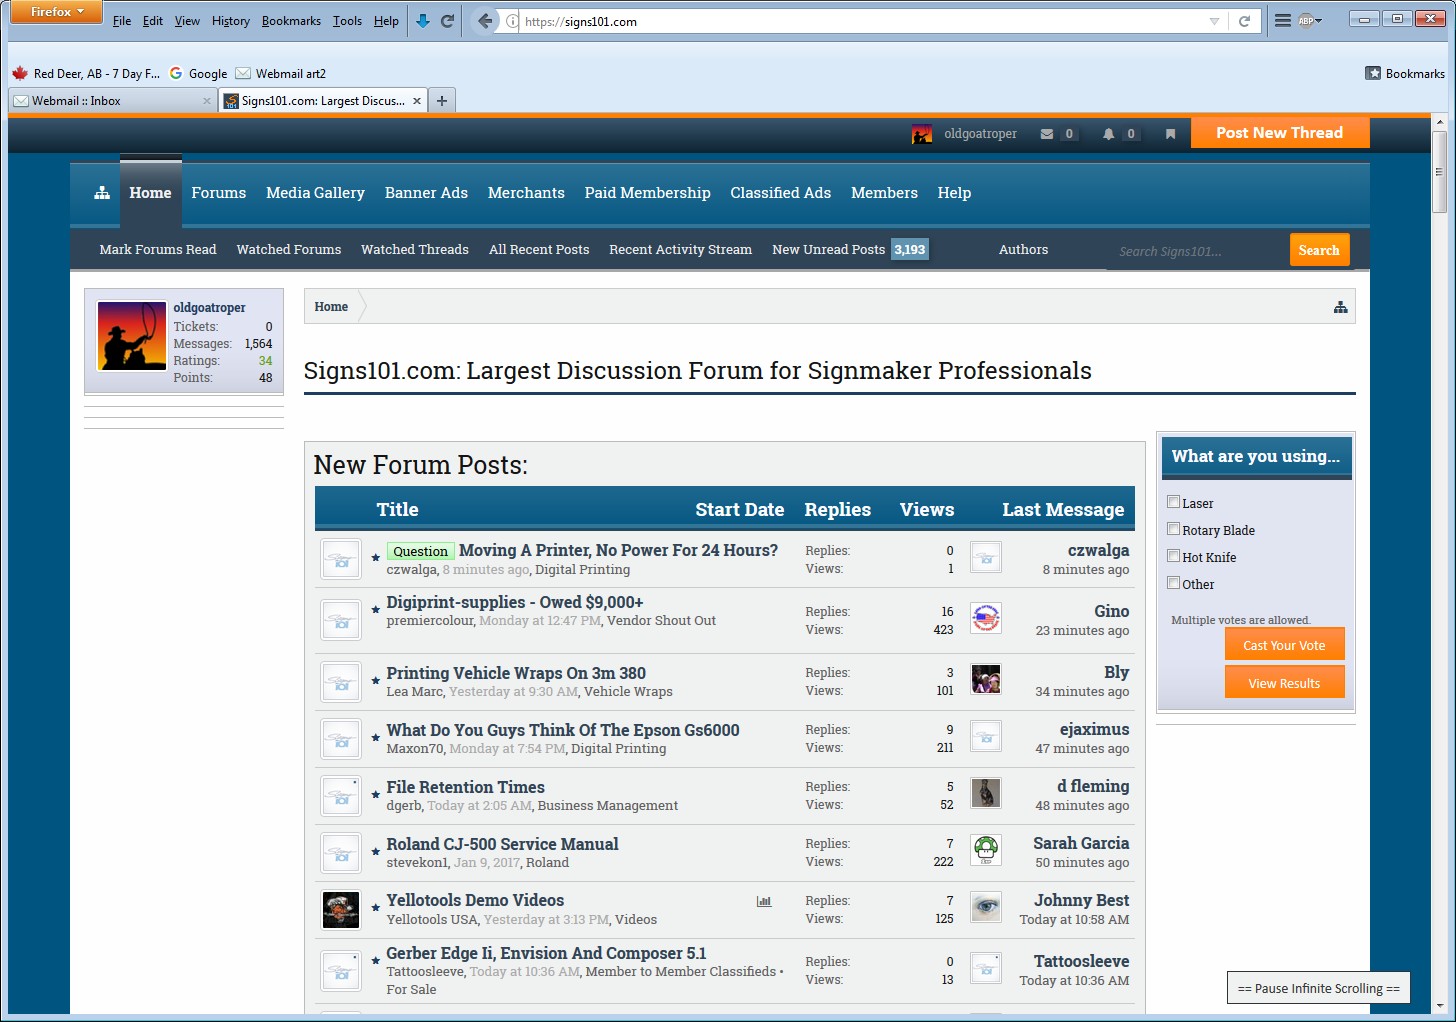Check the Other poll option
Screen dimensions: 1456x1022
[x=1174, y=583]
